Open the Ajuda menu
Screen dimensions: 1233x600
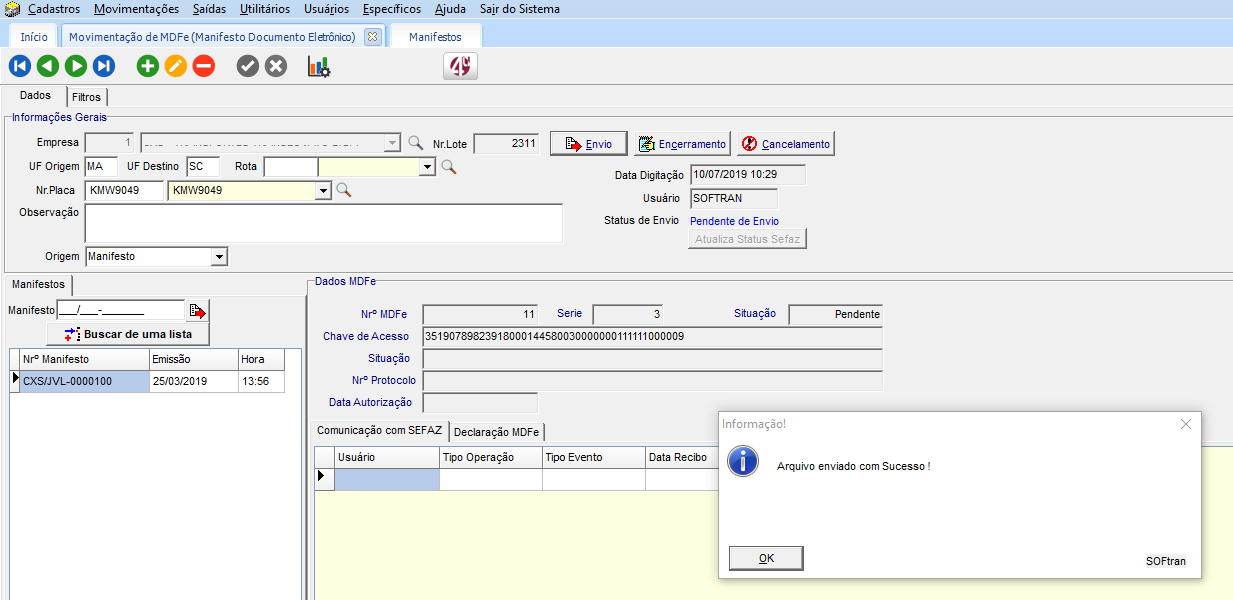click(450, 9)
